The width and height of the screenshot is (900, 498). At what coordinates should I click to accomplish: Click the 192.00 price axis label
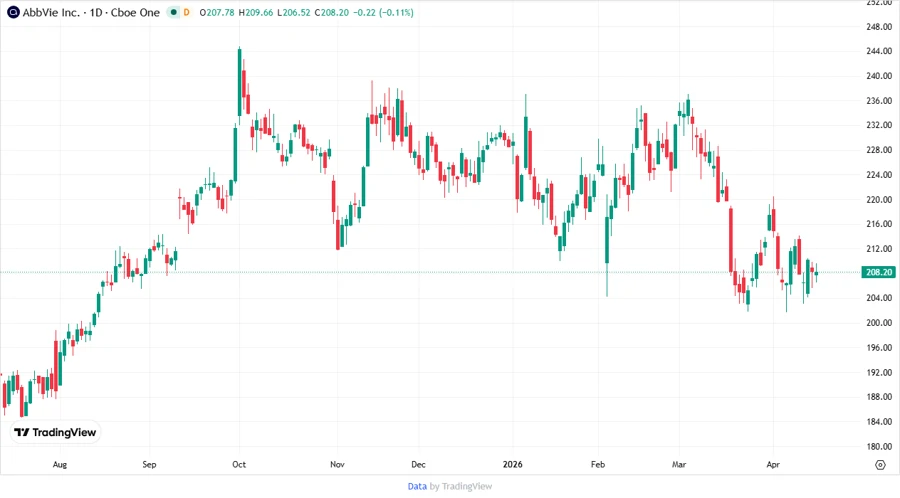click(x=879, y=372)
